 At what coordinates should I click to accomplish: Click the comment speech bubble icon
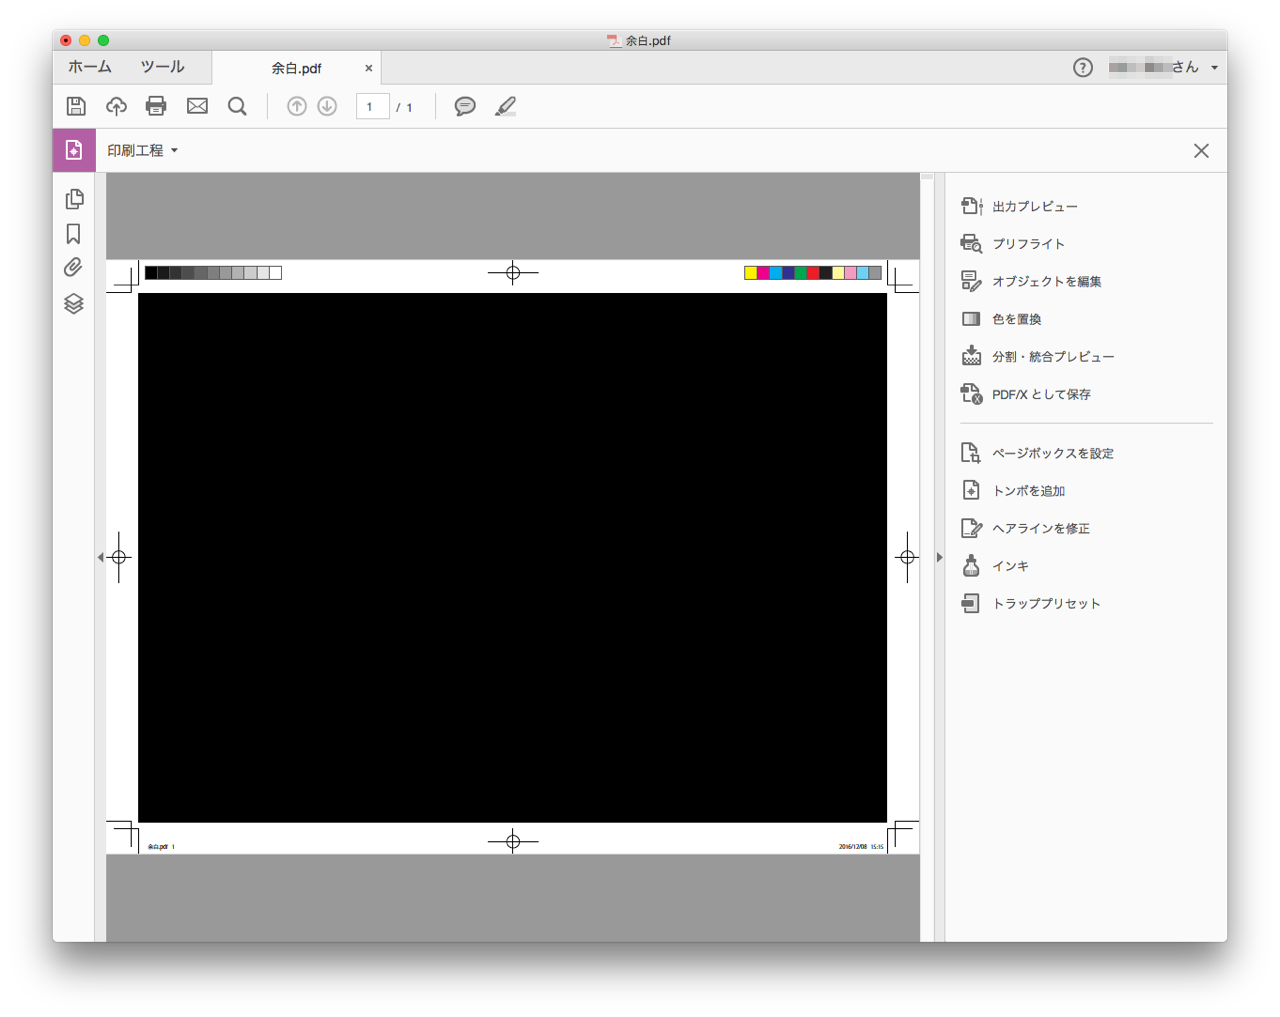465,106
